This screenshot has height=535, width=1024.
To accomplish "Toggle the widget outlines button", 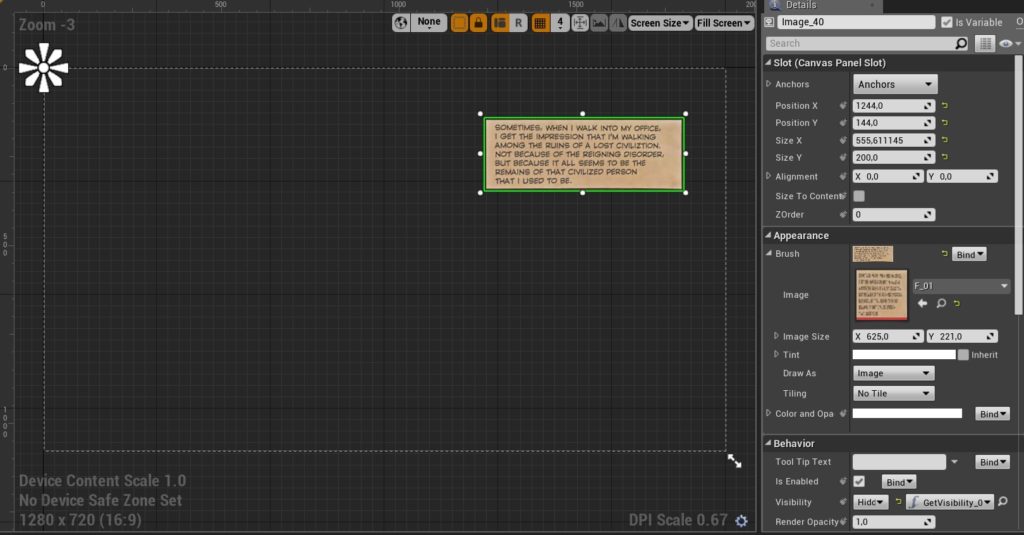I will (460, 23).
